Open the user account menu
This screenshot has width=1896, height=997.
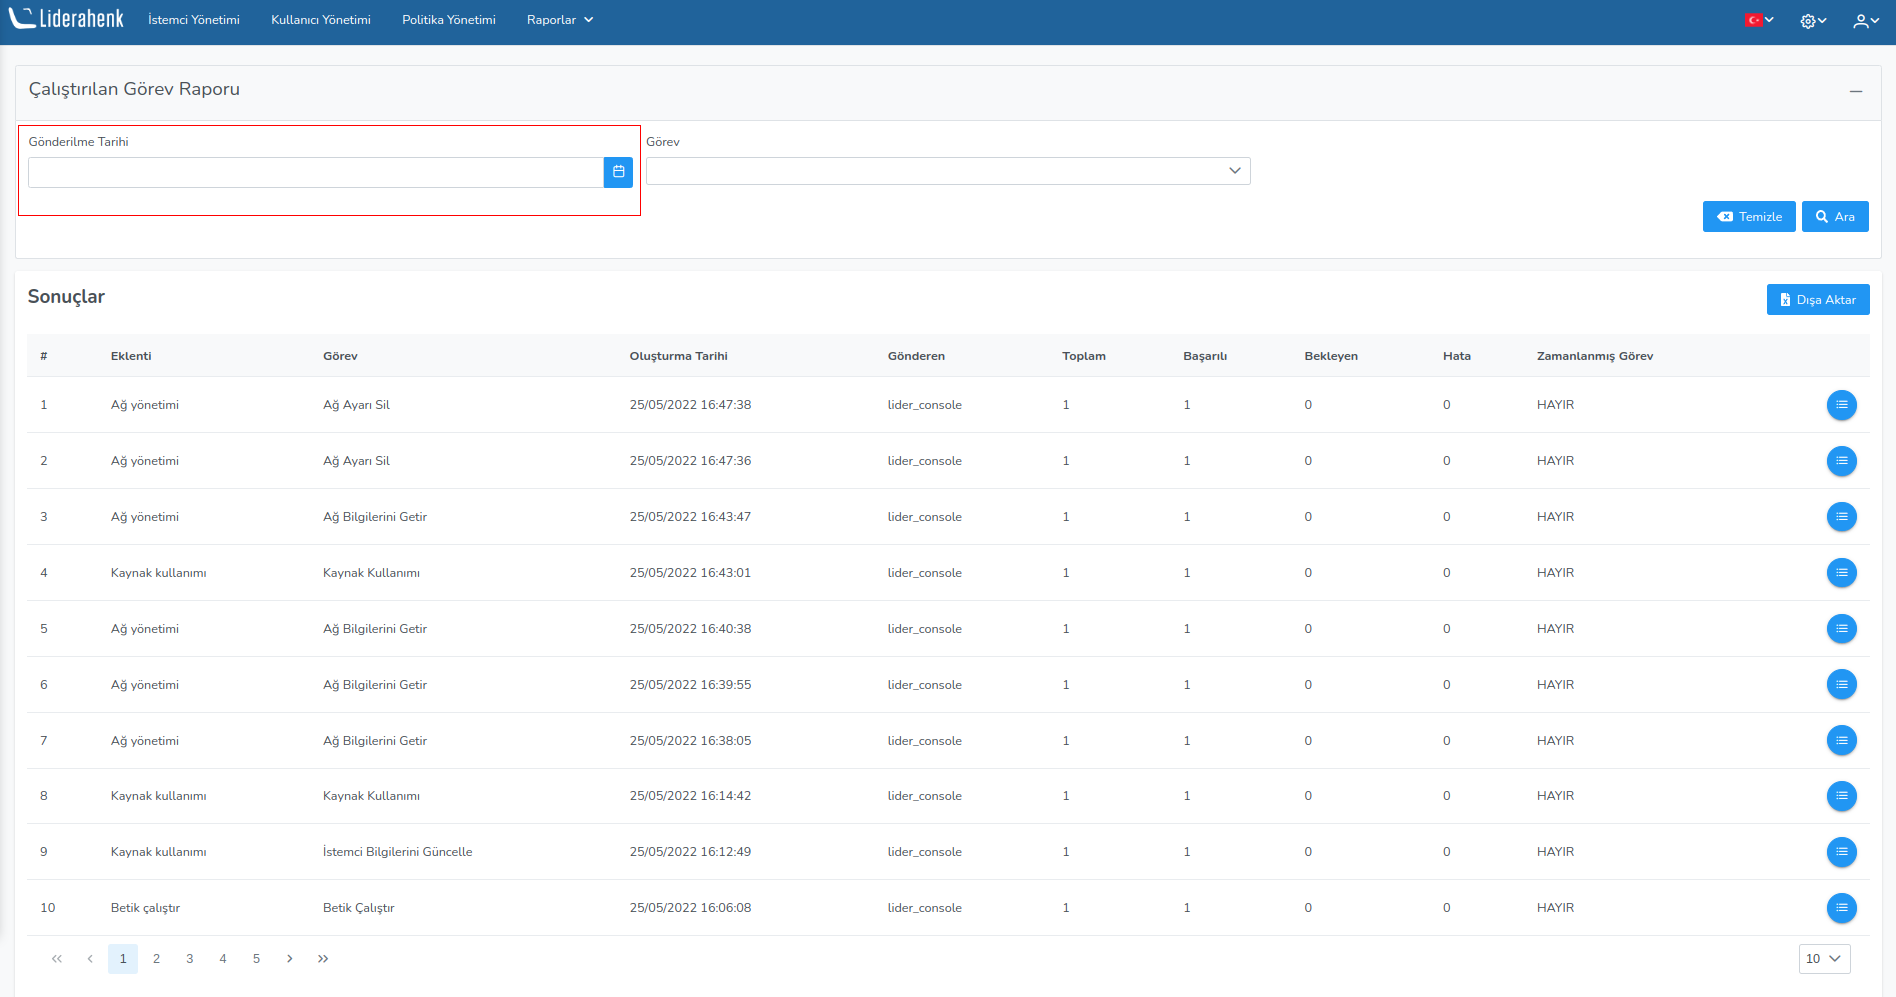(1865, 20)
